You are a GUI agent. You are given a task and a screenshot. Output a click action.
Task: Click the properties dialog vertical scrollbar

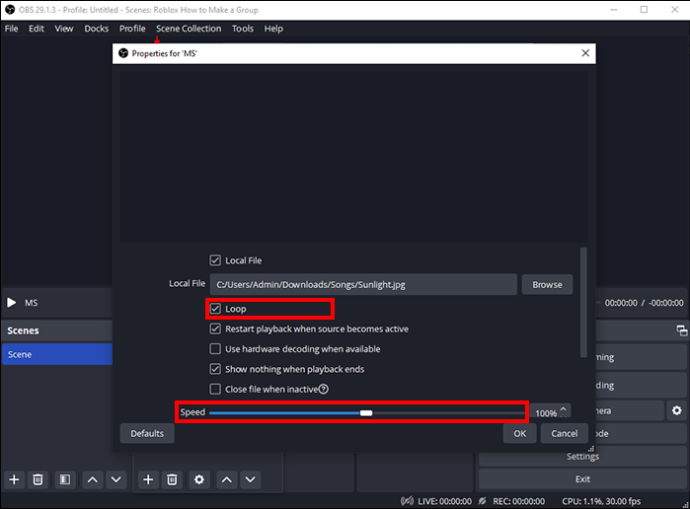click(x=584, y=303)
